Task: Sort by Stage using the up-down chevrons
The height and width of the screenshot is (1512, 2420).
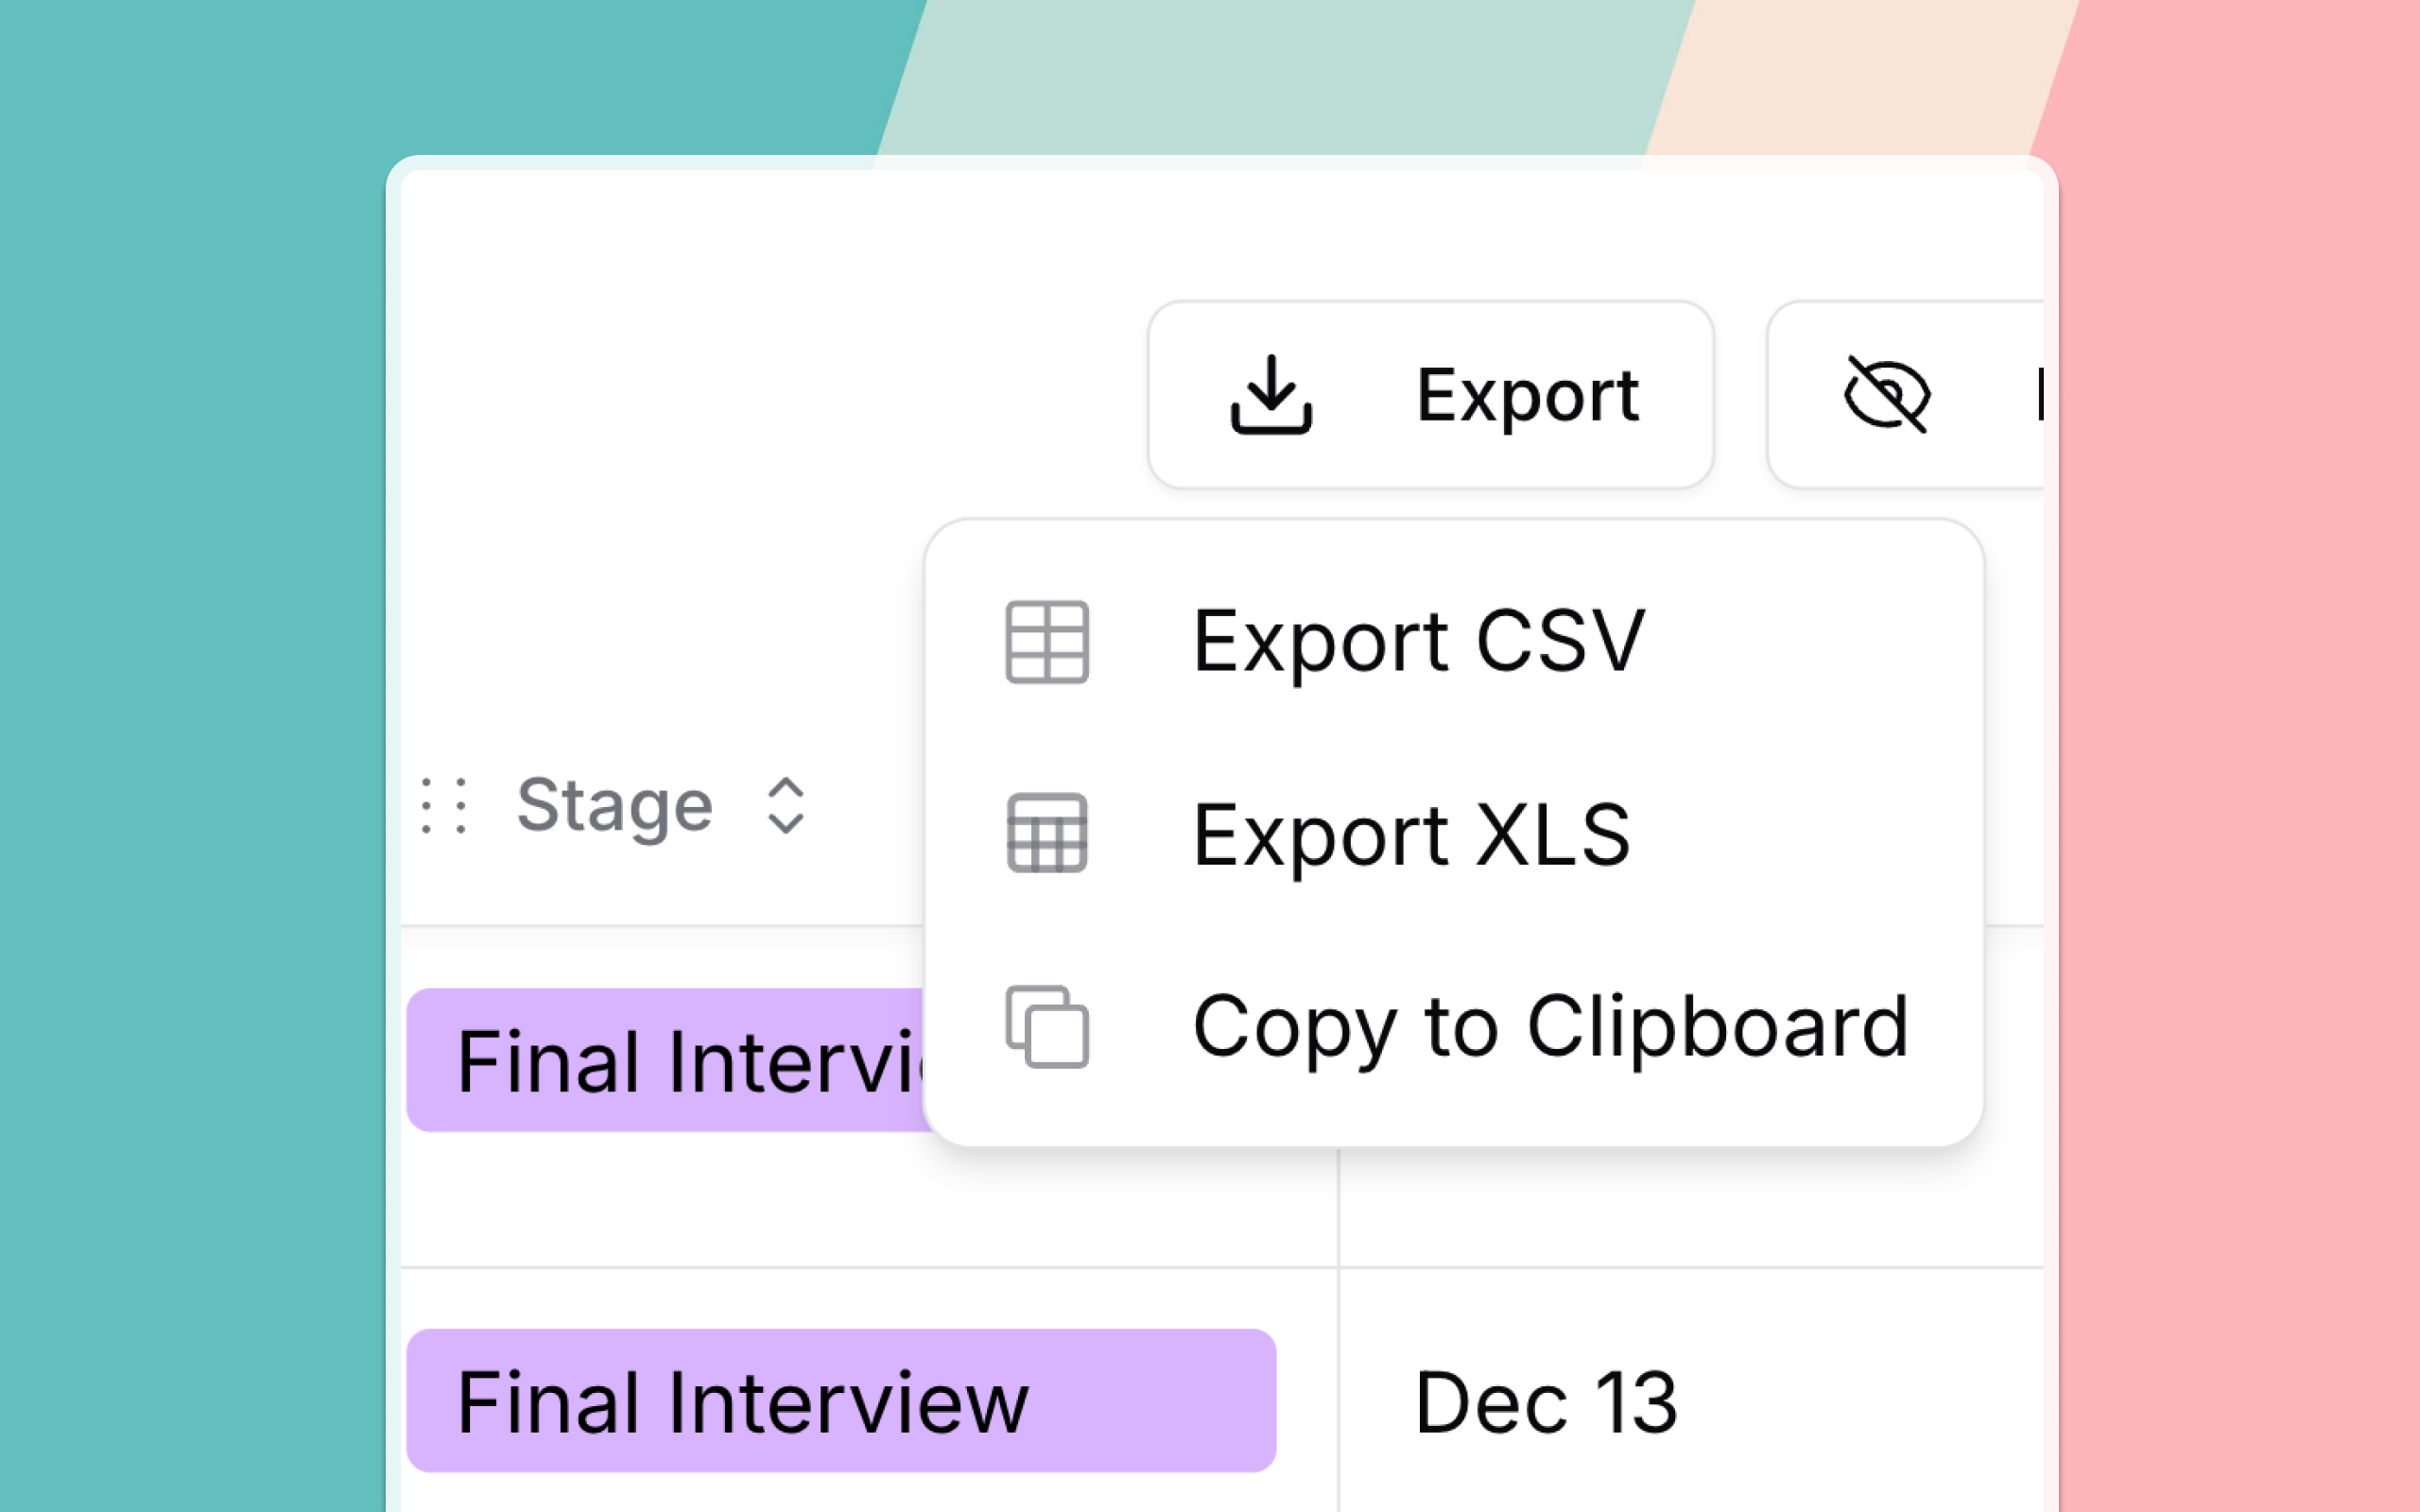Action: 786,805
